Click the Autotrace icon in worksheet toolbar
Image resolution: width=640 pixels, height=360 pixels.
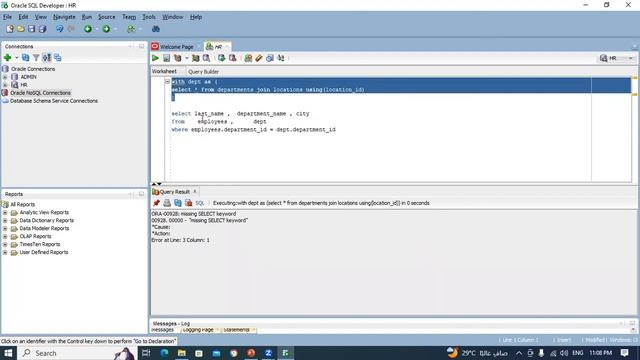click(196, 58)
